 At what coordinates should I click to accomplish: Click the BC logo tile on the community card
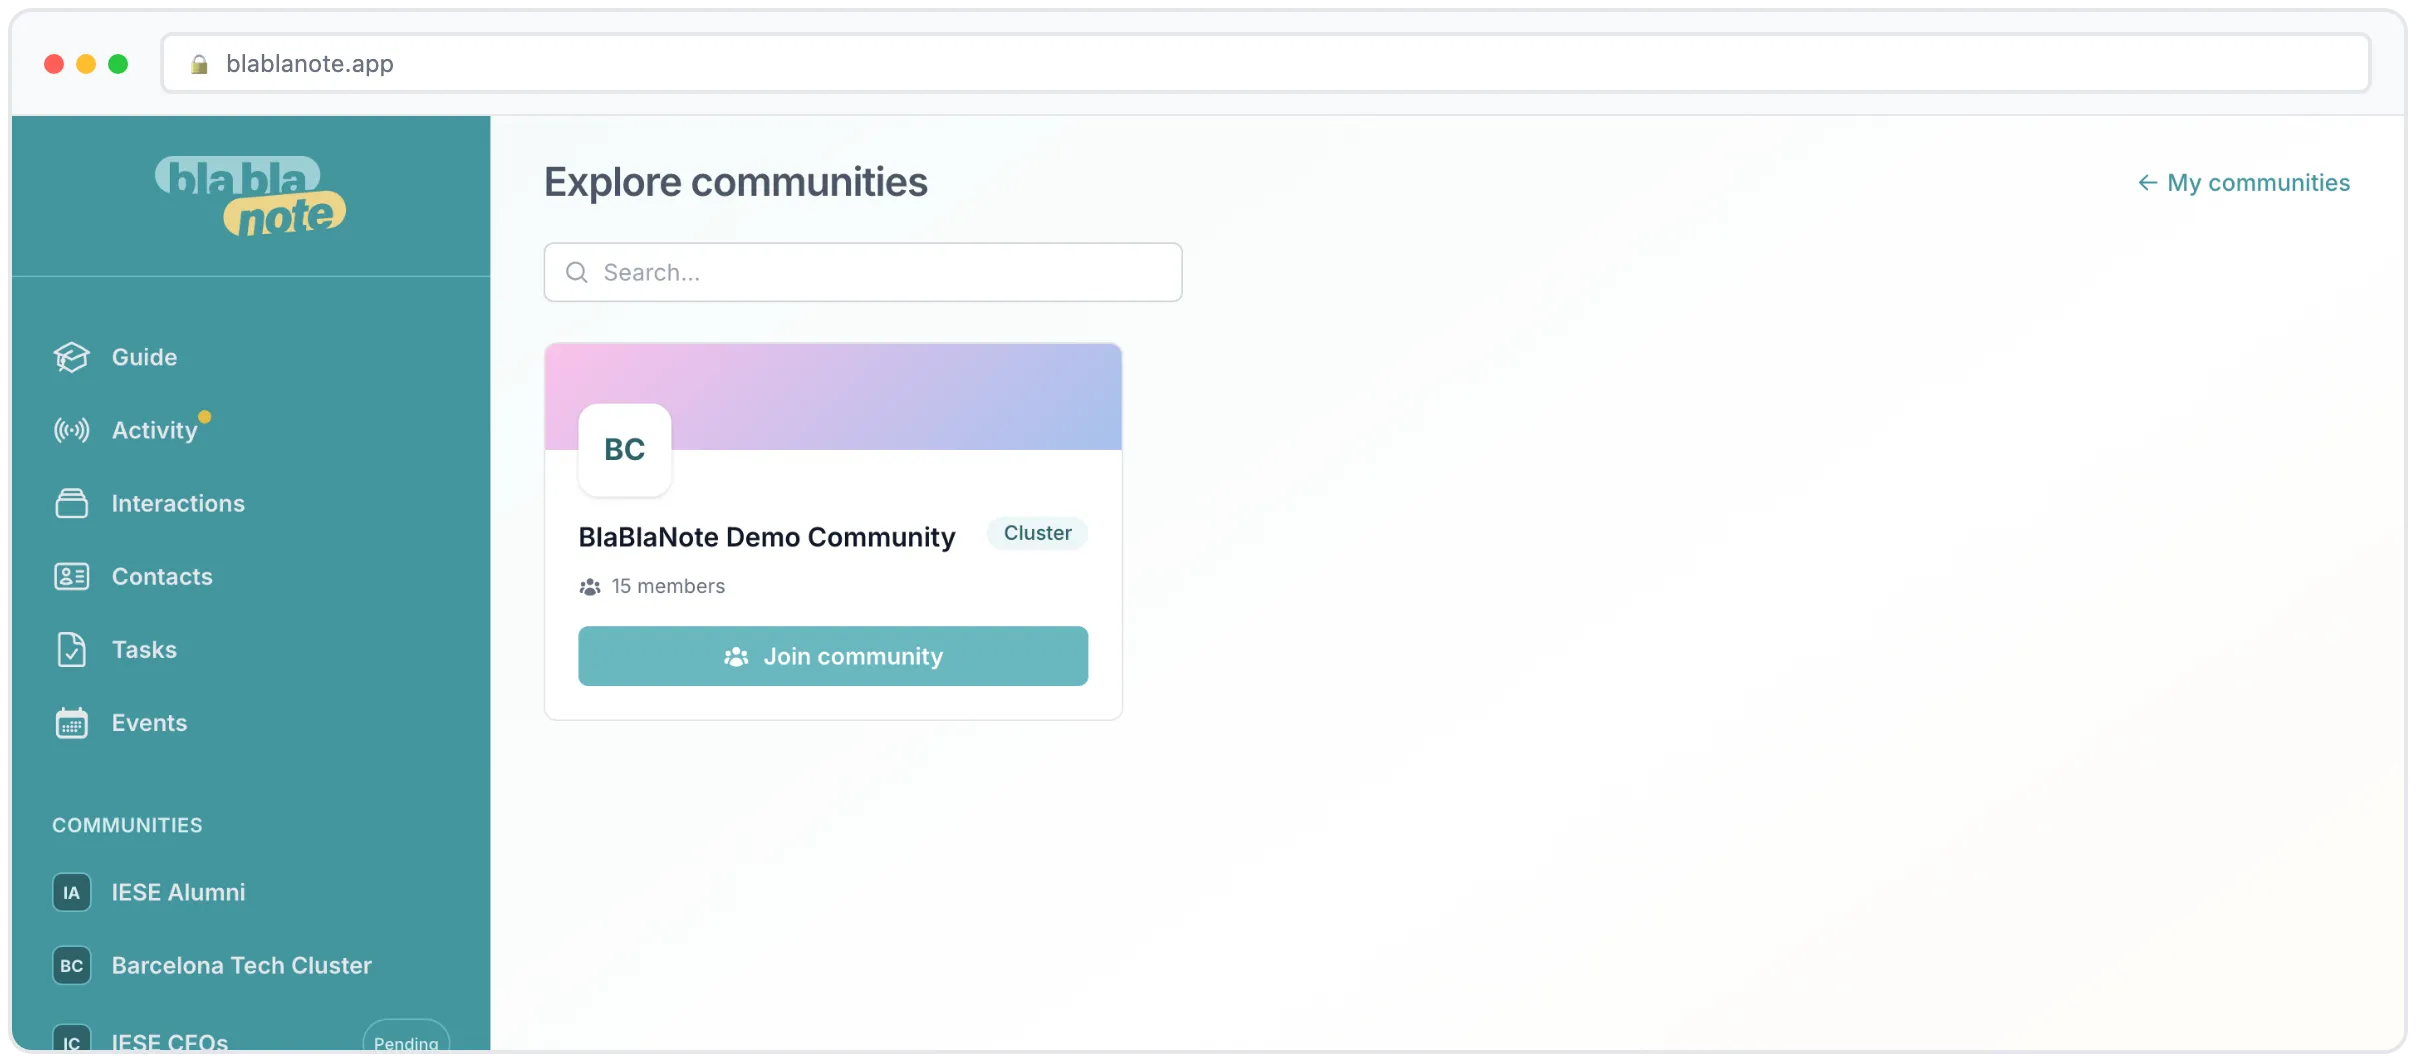pos(625,450)
